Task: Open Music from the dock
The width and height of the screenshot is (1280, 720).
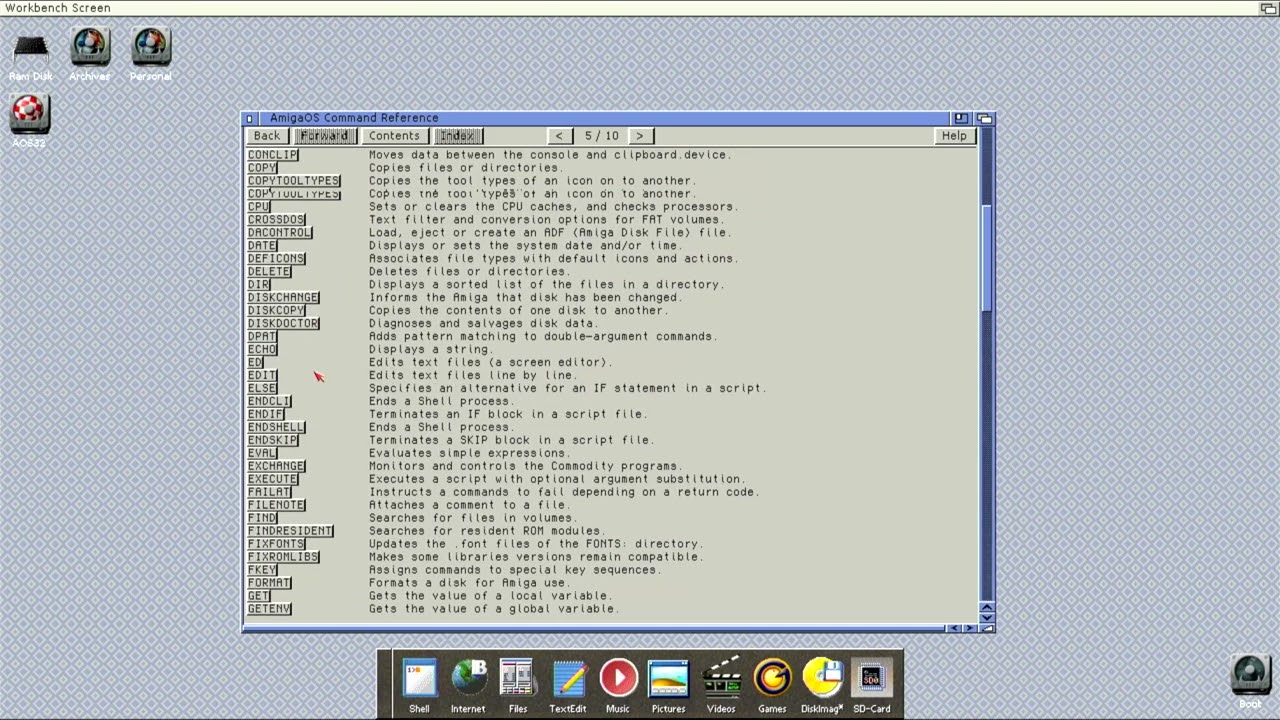Action: point(618,687)
